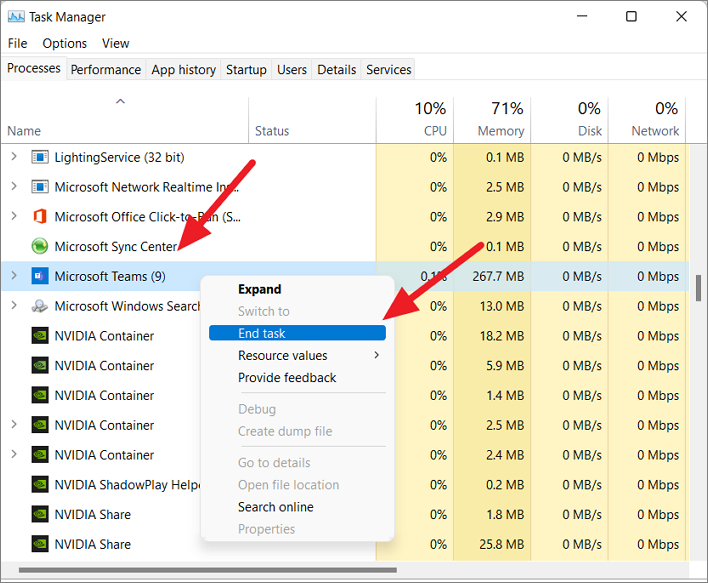Image resolution: width=708 pixels, height=583 pixels.
Task: Click the vertical scrollbar thumb
Action: 699,288
